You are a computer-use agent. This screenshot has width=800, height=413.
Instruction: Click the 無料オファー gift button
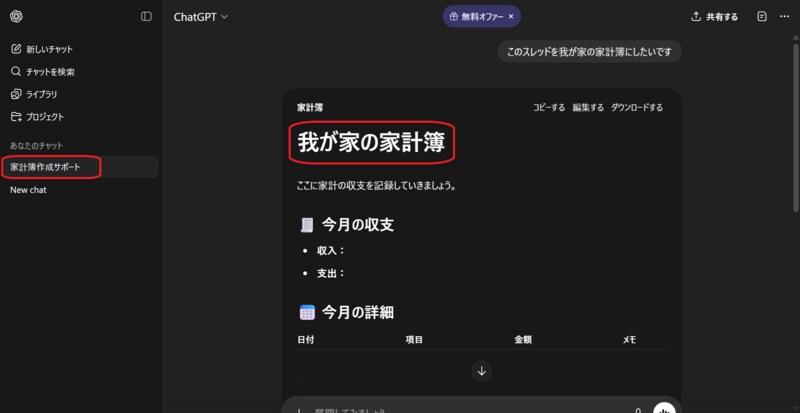point(475,17)
